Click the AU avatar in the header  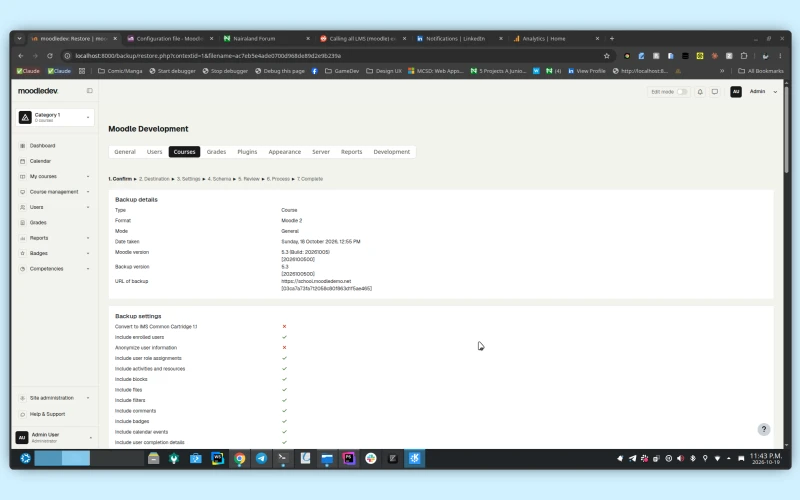coord(736,92)
